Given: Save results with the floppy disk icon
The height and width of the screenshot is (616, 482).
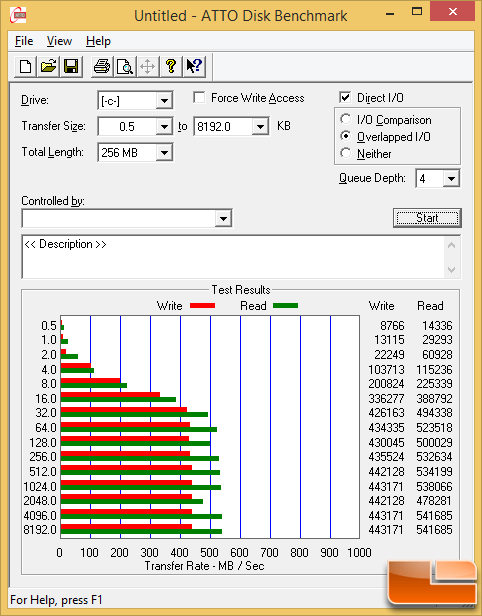Looking at the screenshot, I should coord(71,66).
